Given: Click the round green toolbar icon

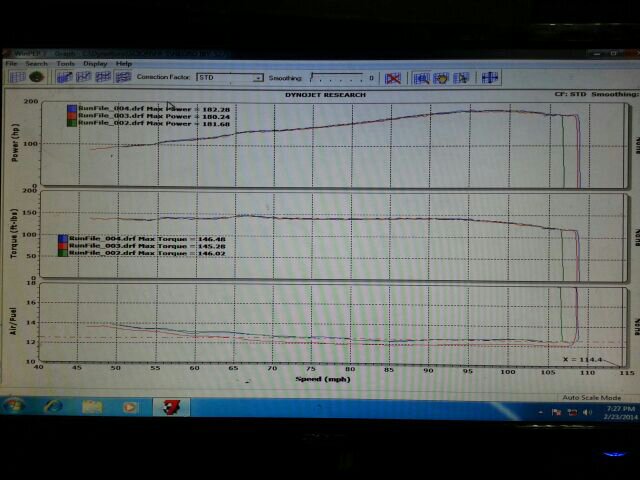Looking at the screenshot, I should [36, 77].
